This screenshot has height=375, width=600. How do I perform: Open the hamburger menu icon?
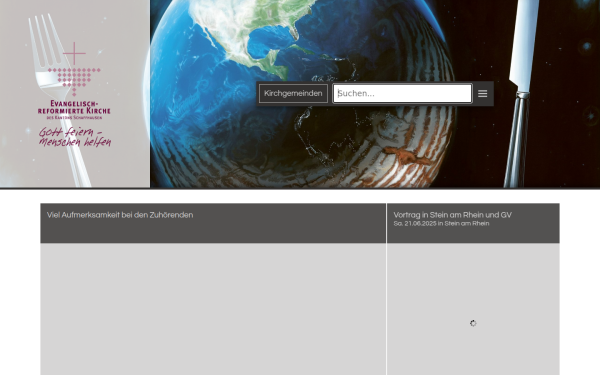pos(483,94)
